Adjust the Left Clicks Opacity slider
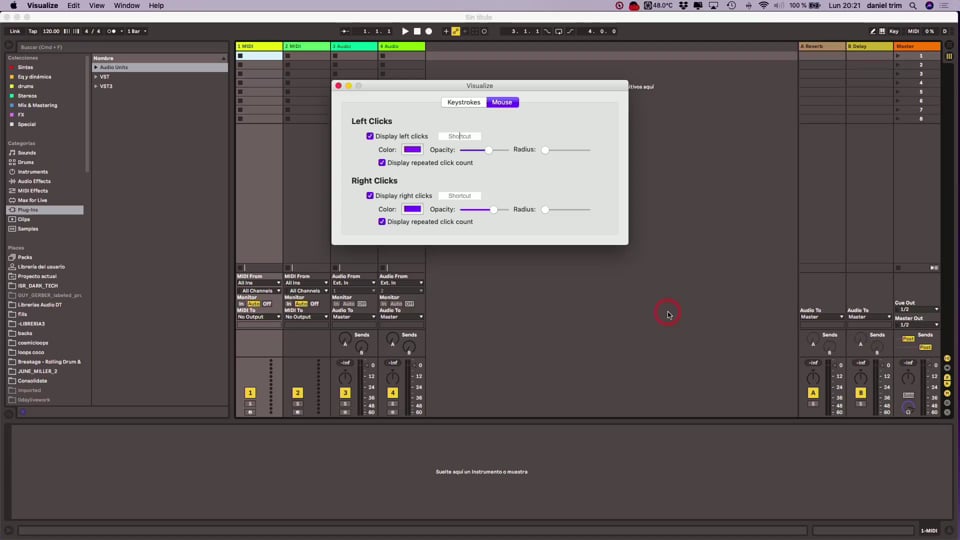This screenshot has width=960, height=540. [484, 150]
